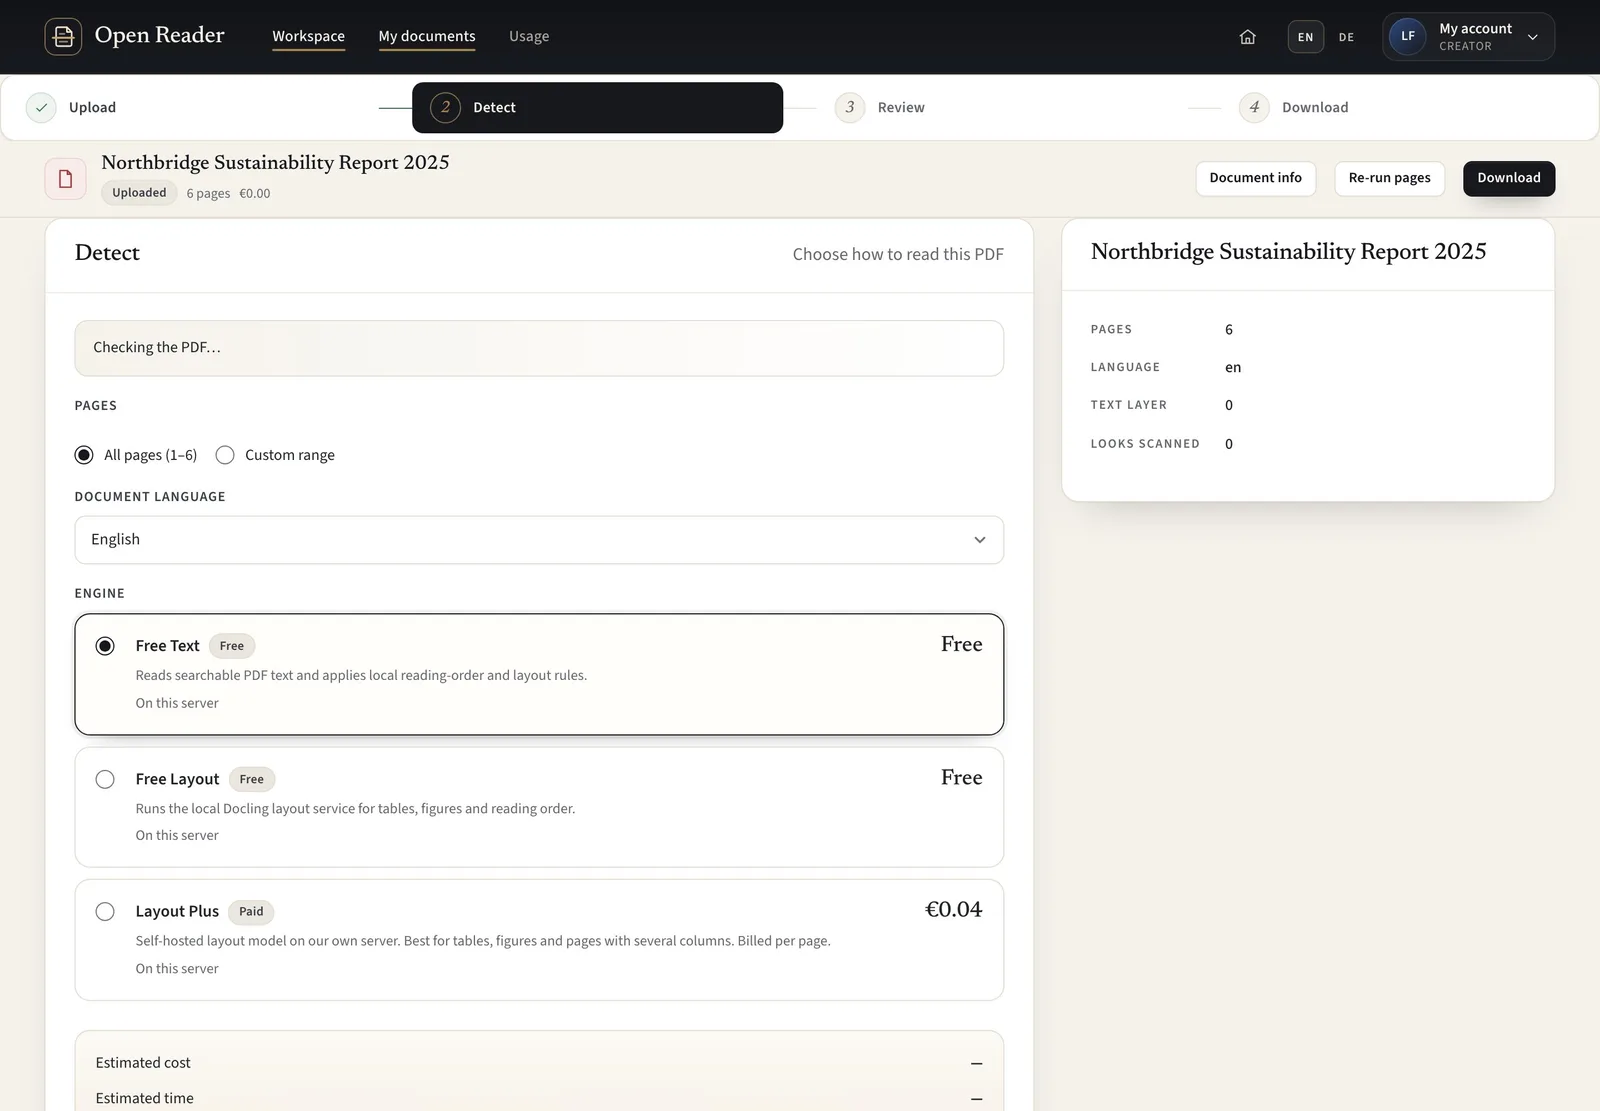Switch interface language to DE

tap(1346, 37)
